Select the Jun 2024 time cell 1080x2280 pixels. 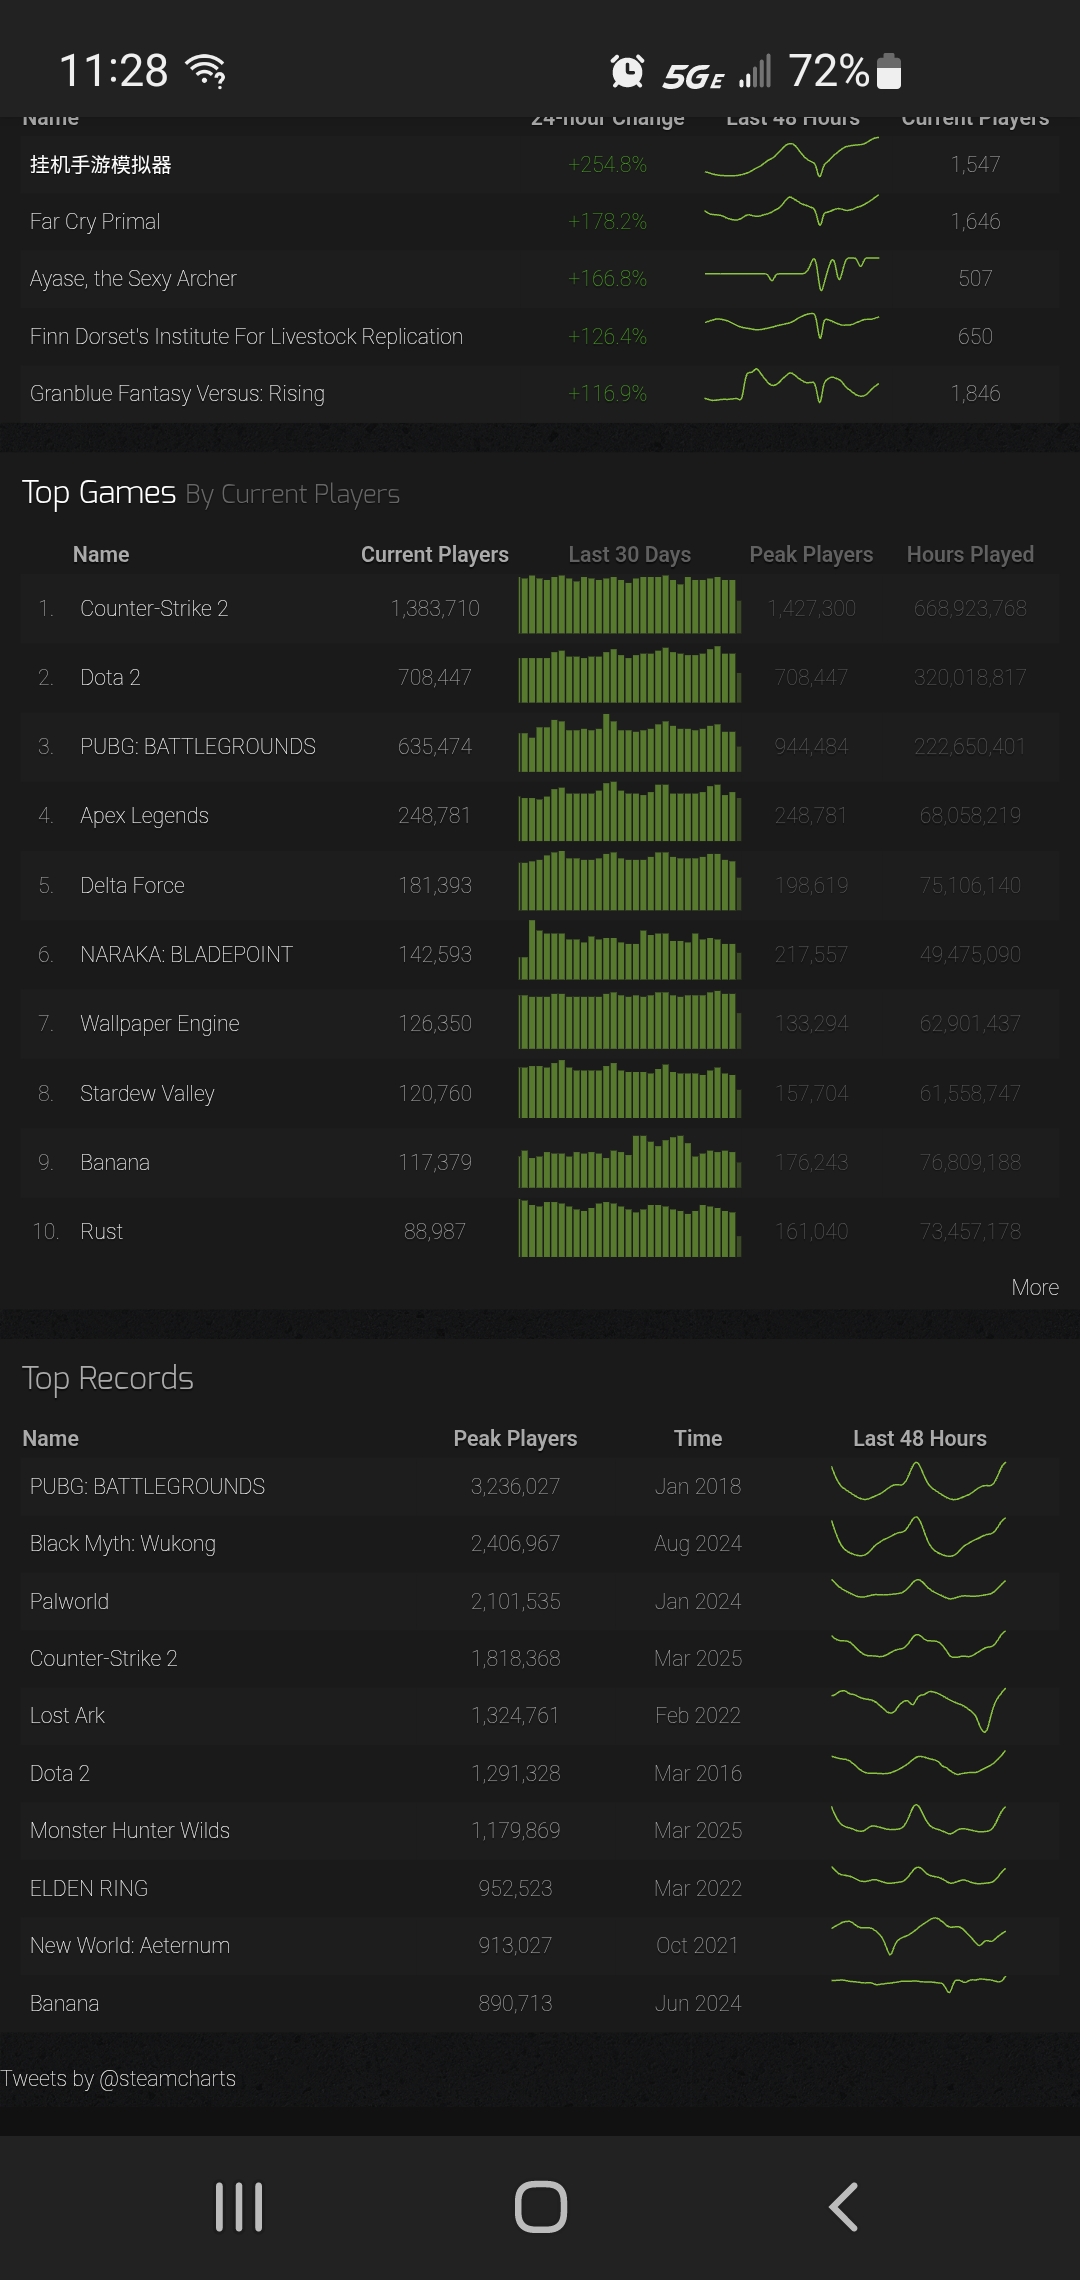tap(698, 2003)
